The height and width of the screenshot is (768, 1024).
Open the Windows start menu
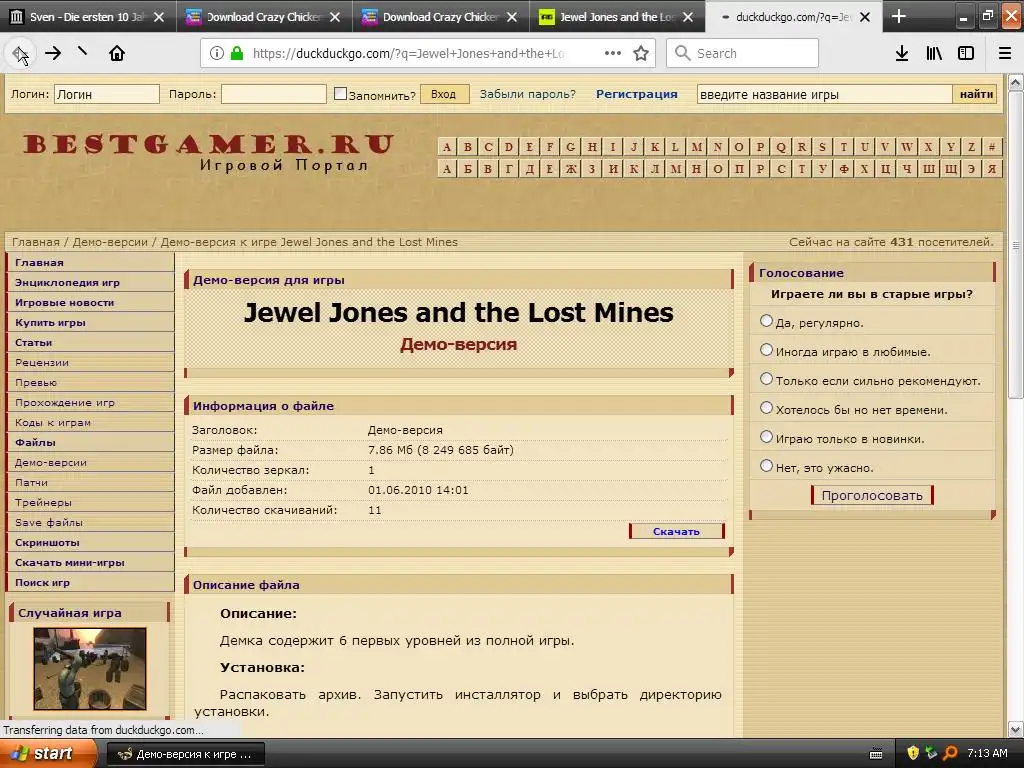coord(48,754)
